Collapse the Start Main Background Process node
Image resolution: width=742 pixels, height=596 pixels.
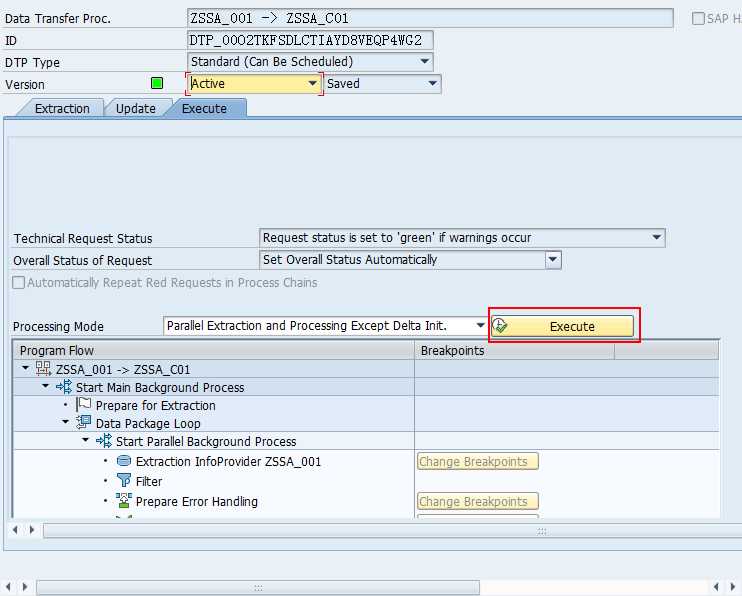(x=45, y=386)
